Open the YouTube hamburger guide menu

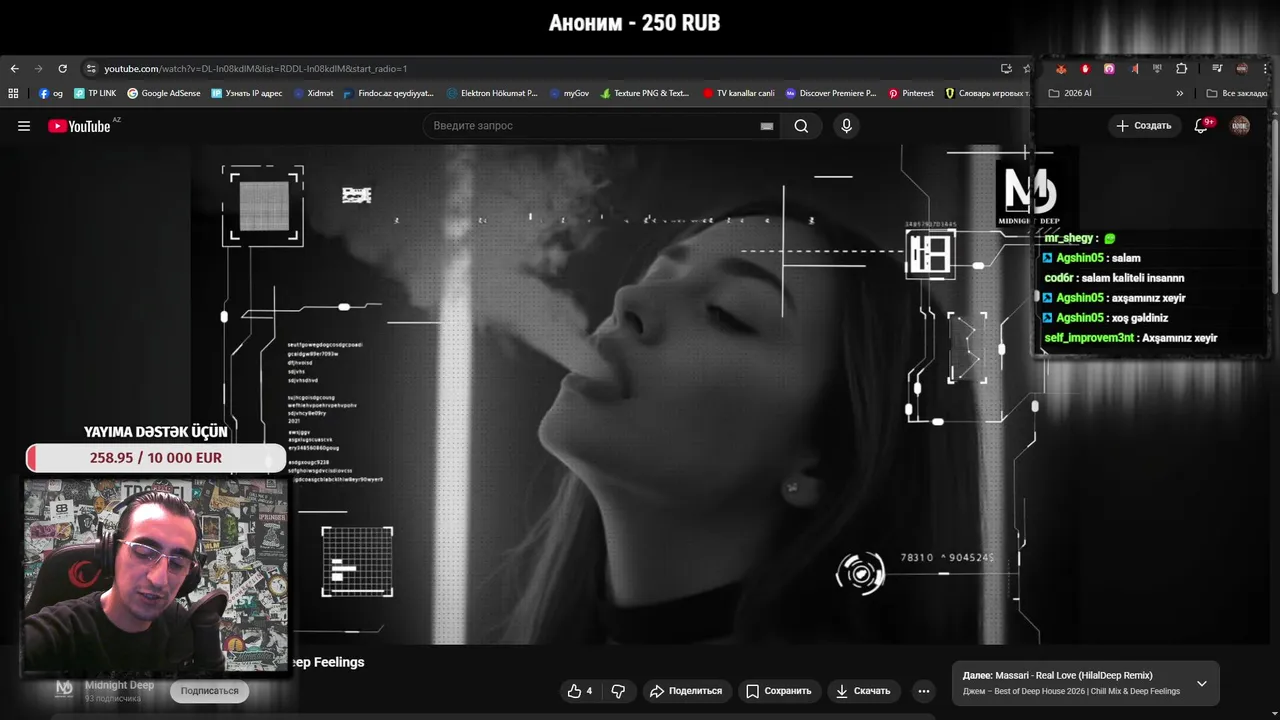24,126
